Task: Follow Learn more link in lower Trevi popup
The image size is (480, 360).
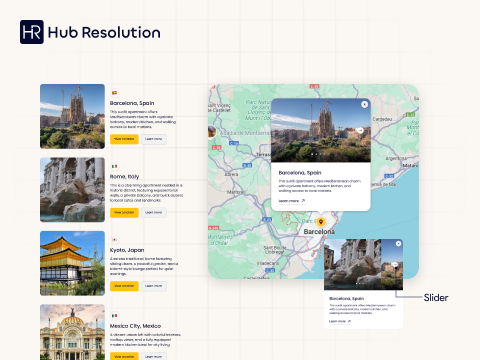Action: coord(340,321)
